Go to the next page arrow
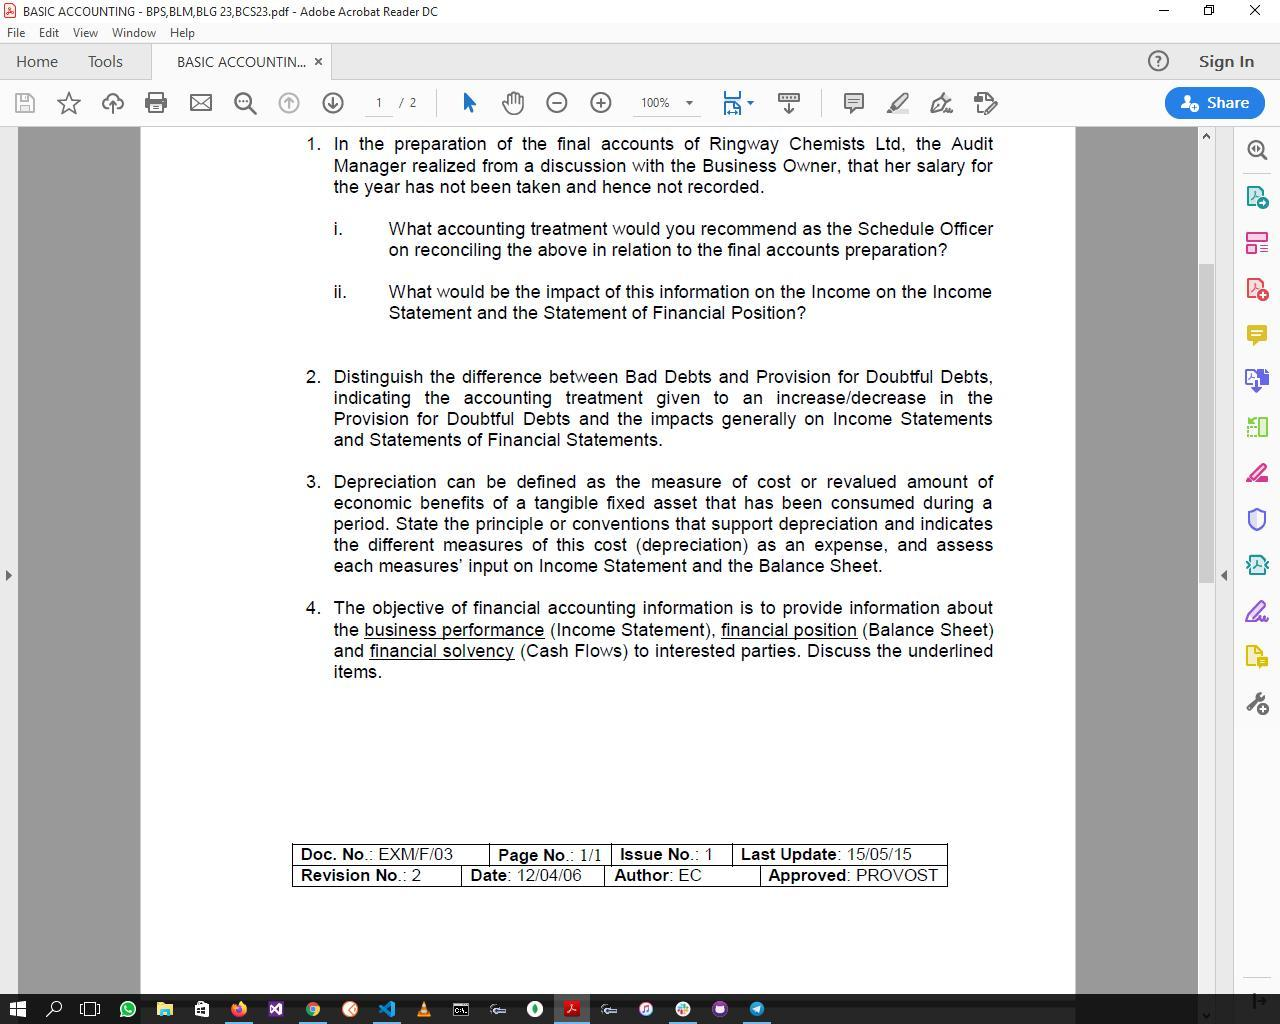Viewport: 1280px width, 1024px height. 333,103
